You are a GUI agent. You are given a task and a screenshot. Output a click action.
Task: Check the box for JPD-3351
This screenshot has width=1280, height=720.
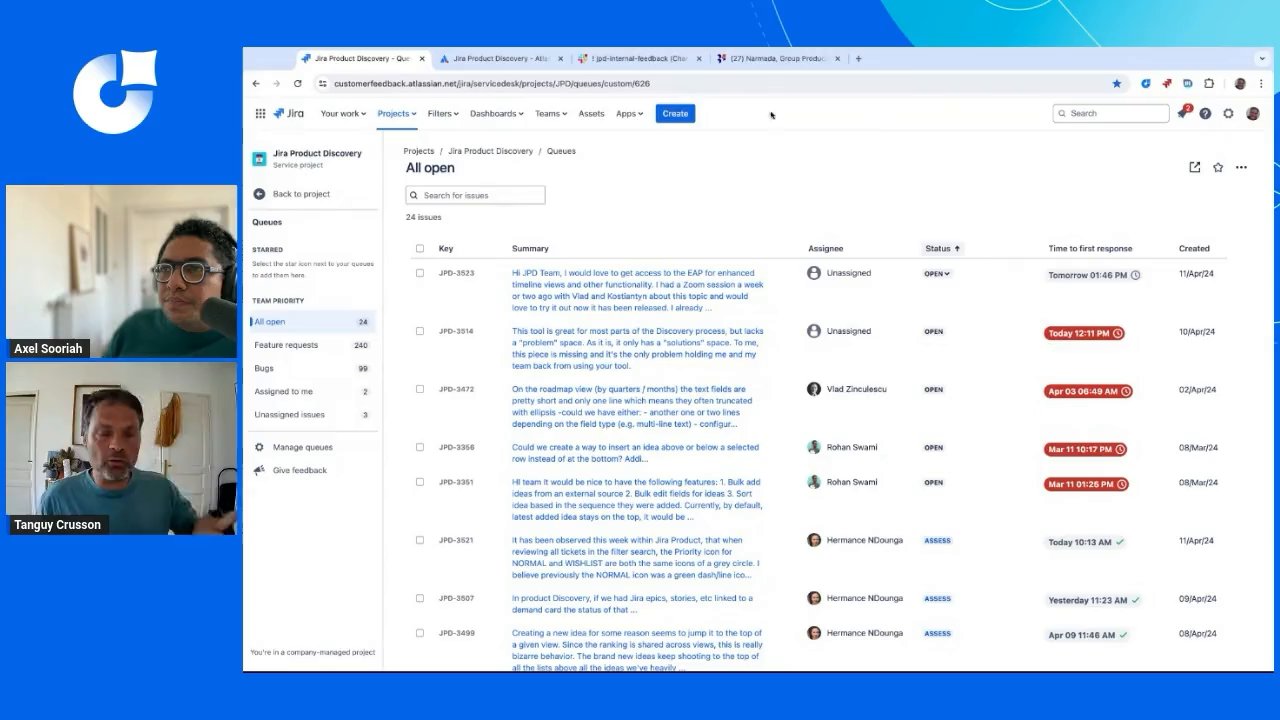point(419,482)
